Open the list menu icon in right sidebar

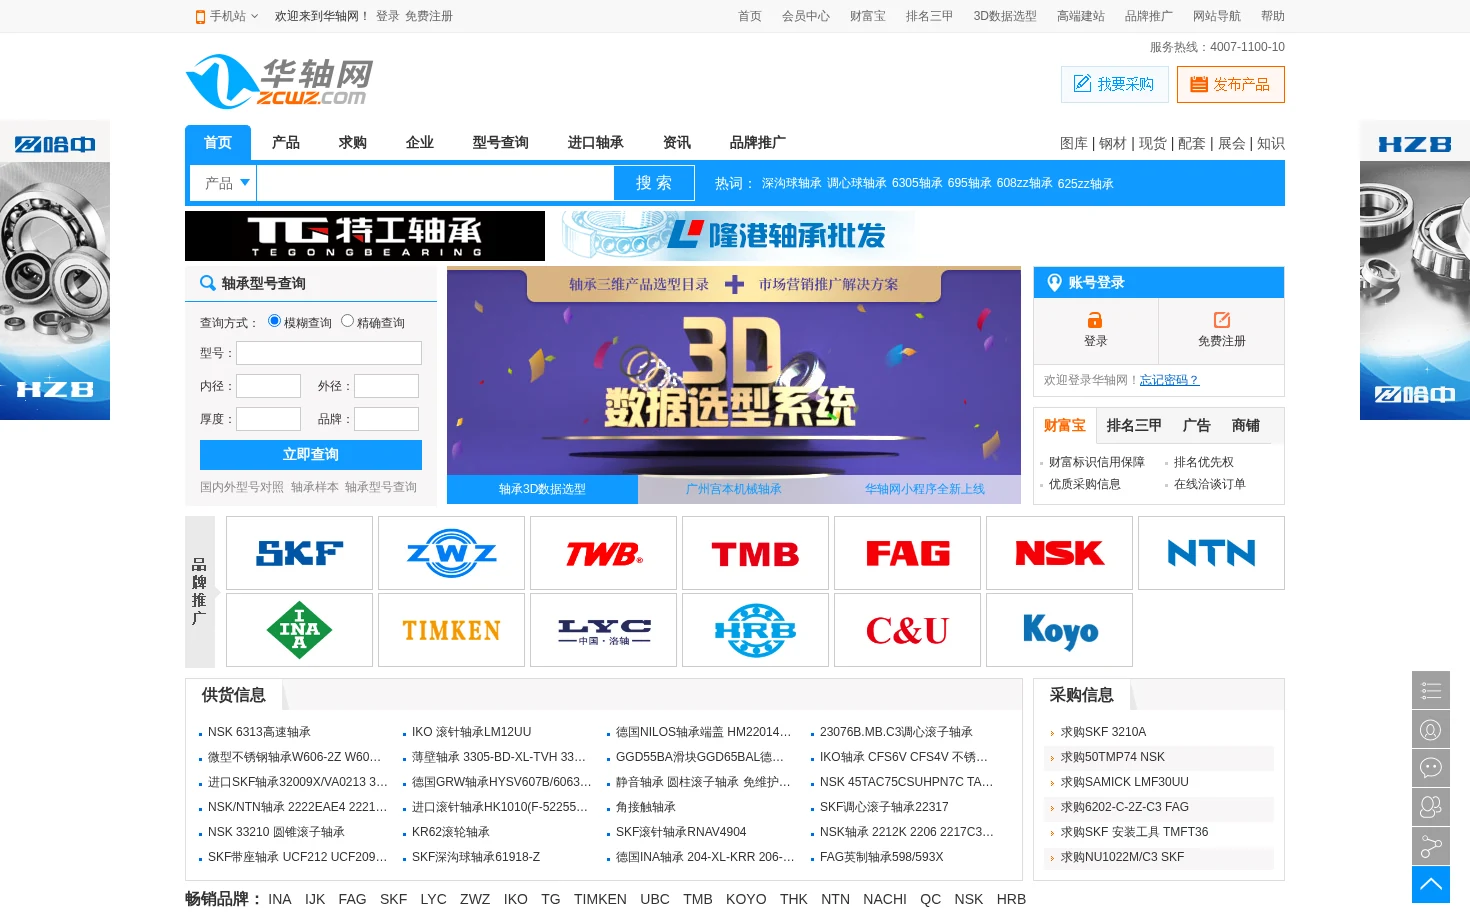point(1431,691)
